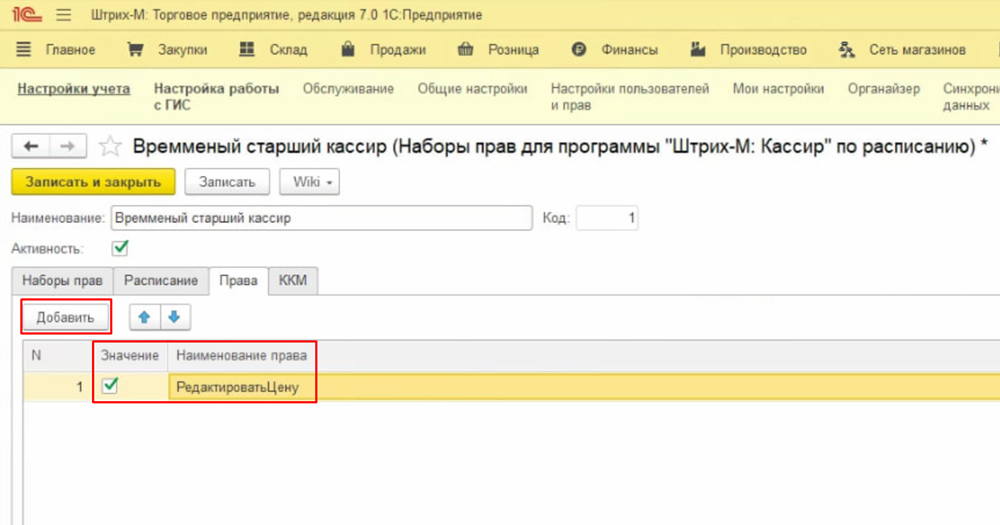
Task: Open the hamburger main menu icon
Action: (63, 16)
